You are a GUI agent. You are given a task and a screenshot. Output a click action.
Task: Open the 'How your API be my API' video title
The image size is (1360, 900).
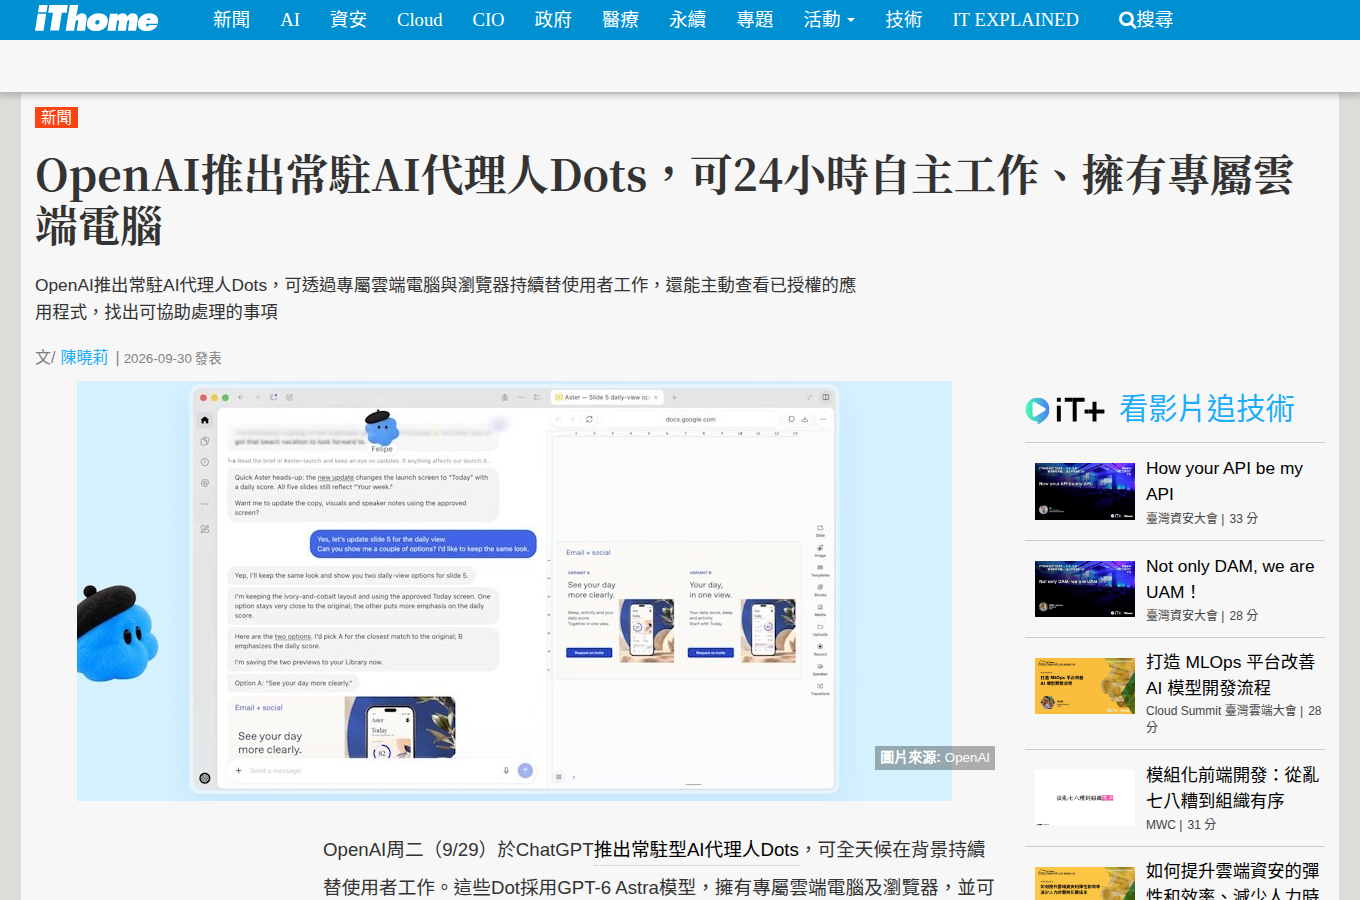point(1224,481)
